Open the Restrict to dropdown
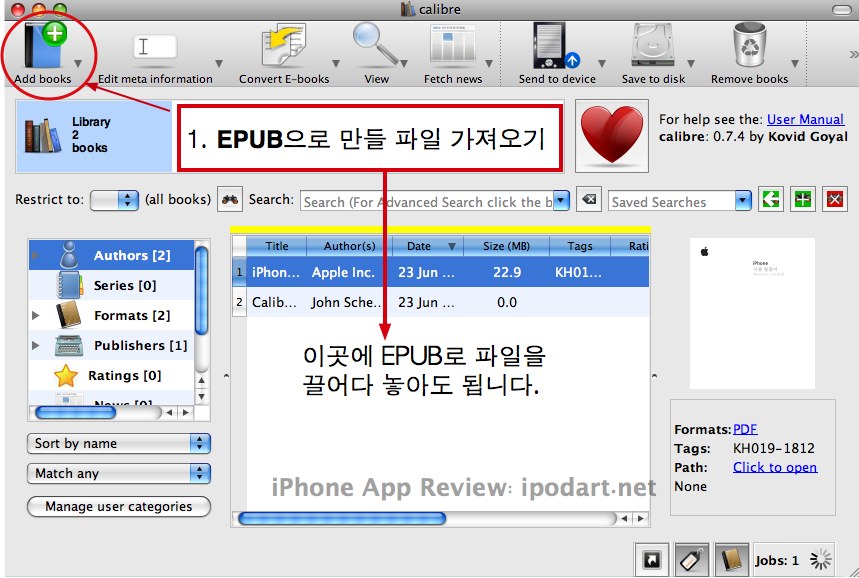Image resolution: width=859 pixels, height=578 pixels. tap(114, 200)
